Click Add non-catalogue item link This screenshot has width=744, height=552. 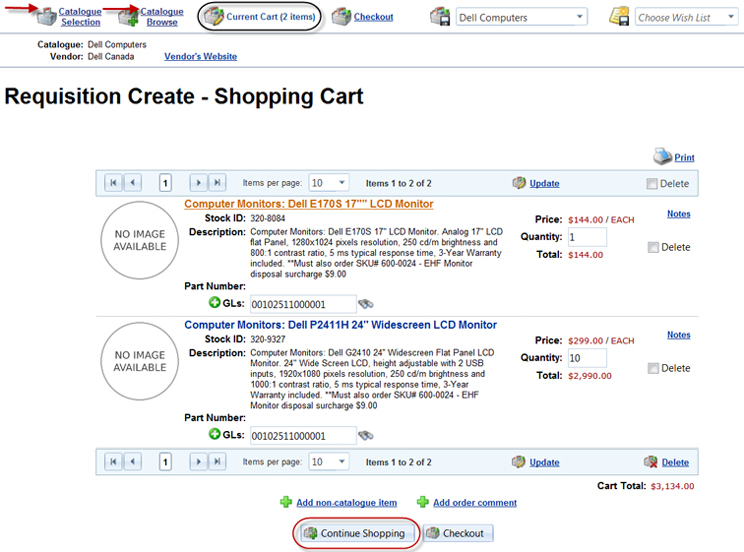346,503
